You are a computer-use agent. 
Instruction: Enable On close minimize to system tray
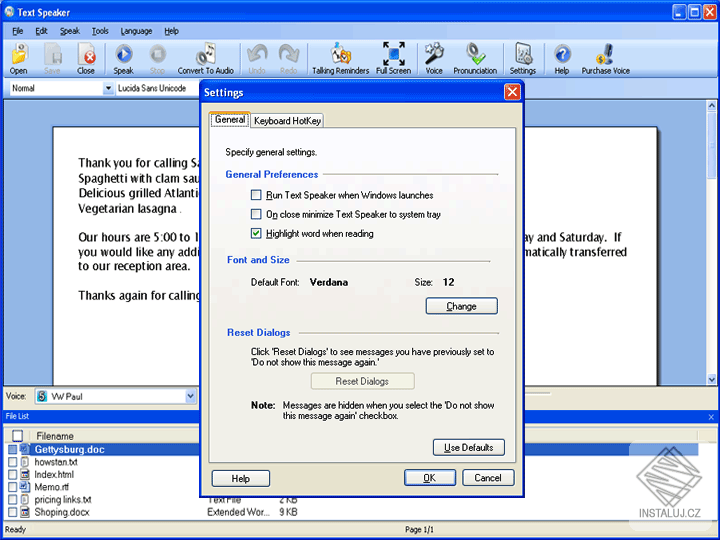256,214
